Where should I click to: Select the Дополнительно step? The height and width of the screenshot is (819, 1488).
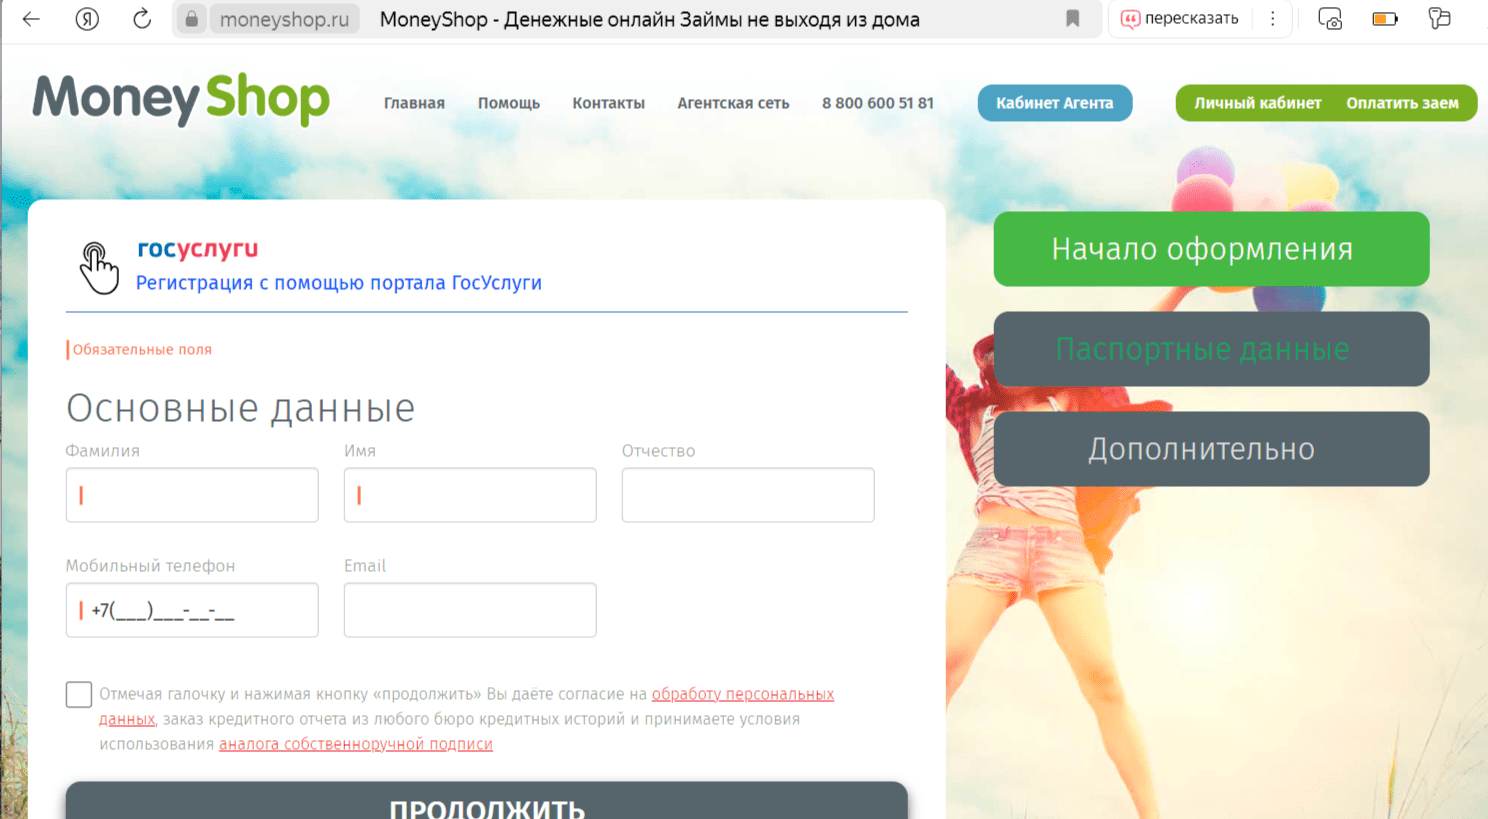pyautogui.click(x=1211, y=449)
